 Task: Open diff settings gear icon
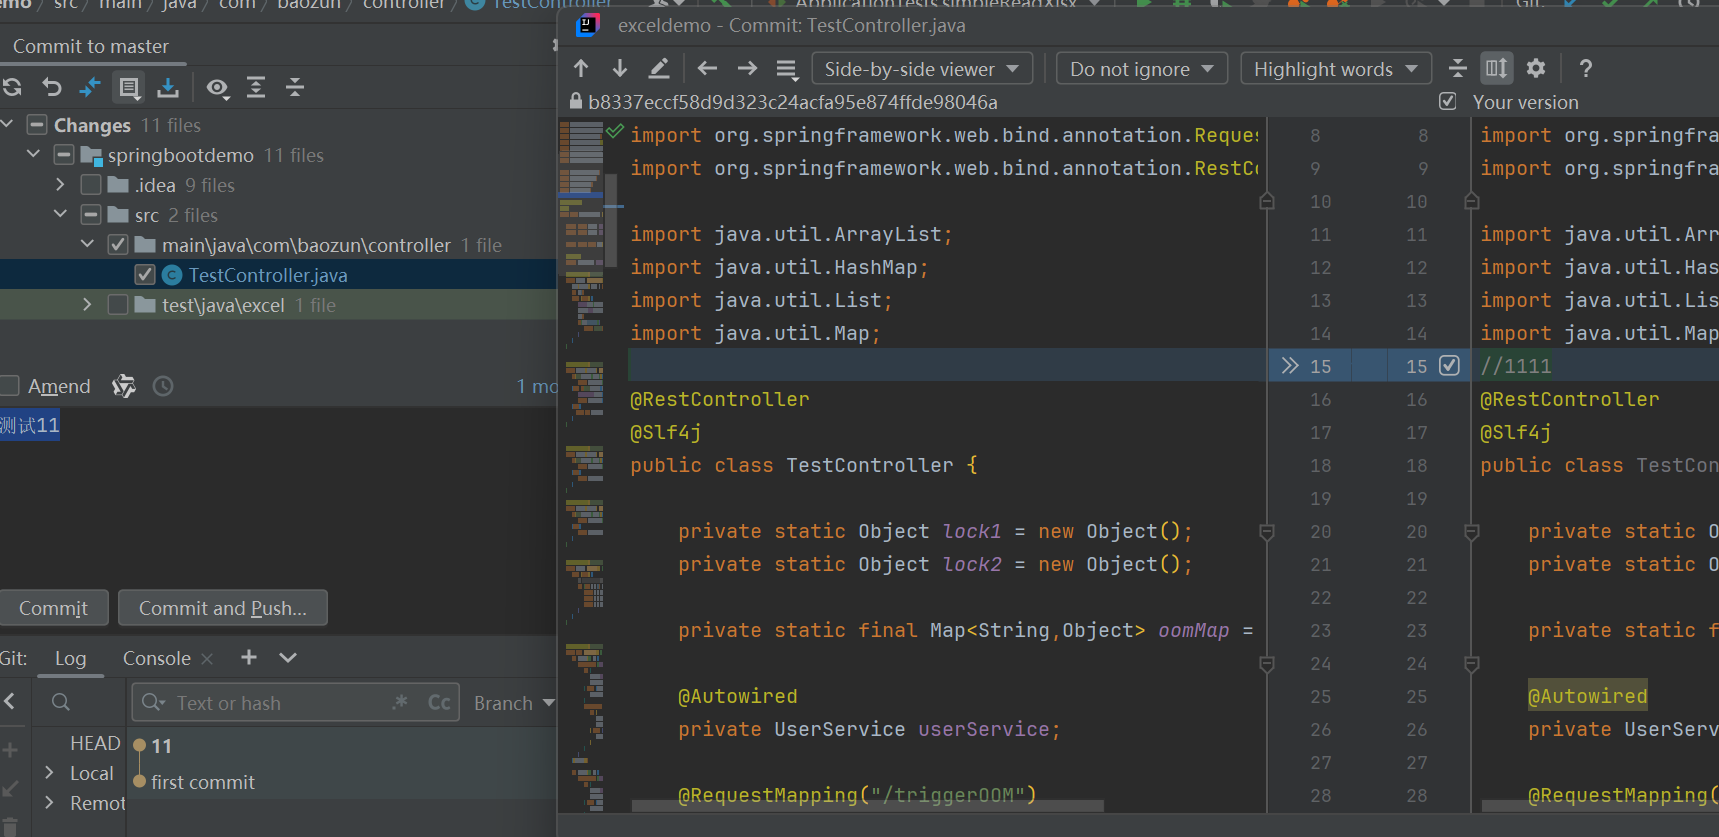1536,68
